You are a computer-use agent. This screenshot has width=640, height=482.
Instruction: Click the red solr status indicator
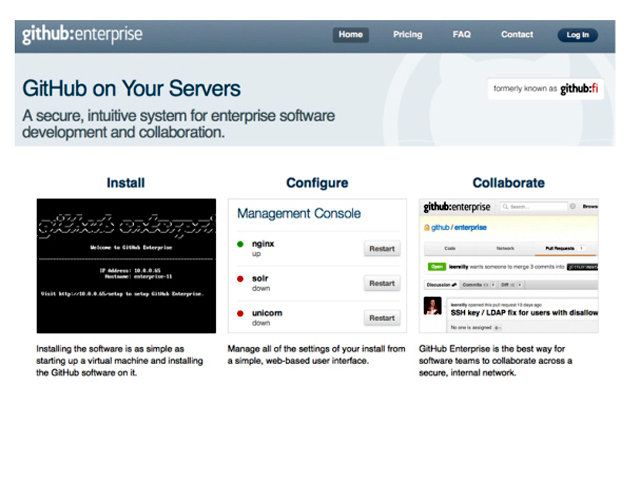click(x=240, y=279)
